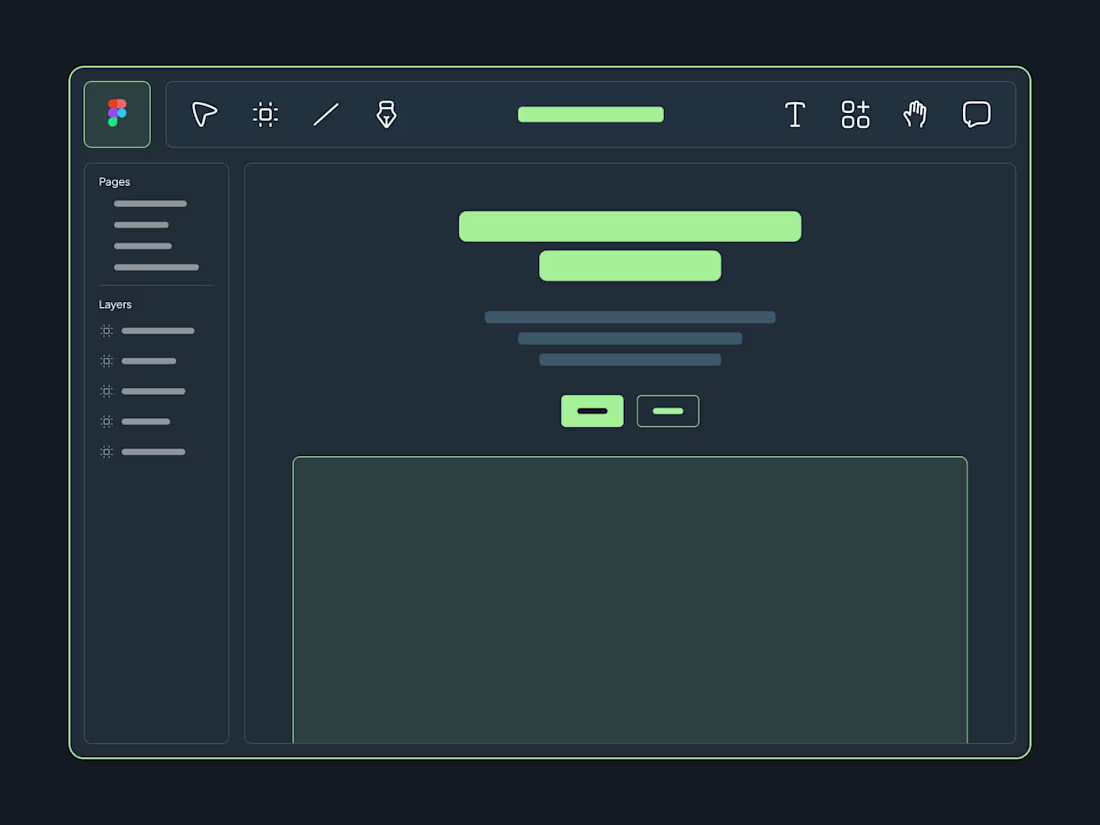
Task: Open the Resources components tool
Action: click(x=855, y=114)
